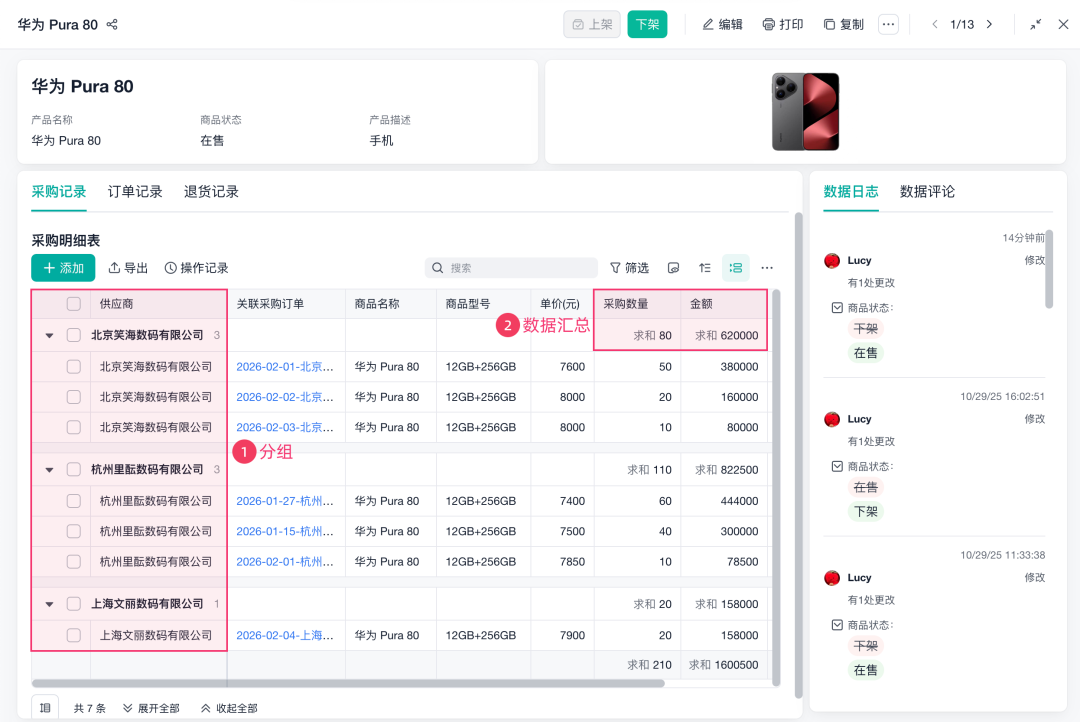Viewport: 1080px width, 722px height.
Task: Check the row with order 2026-02-04-上海
Action: click(74, 636)
